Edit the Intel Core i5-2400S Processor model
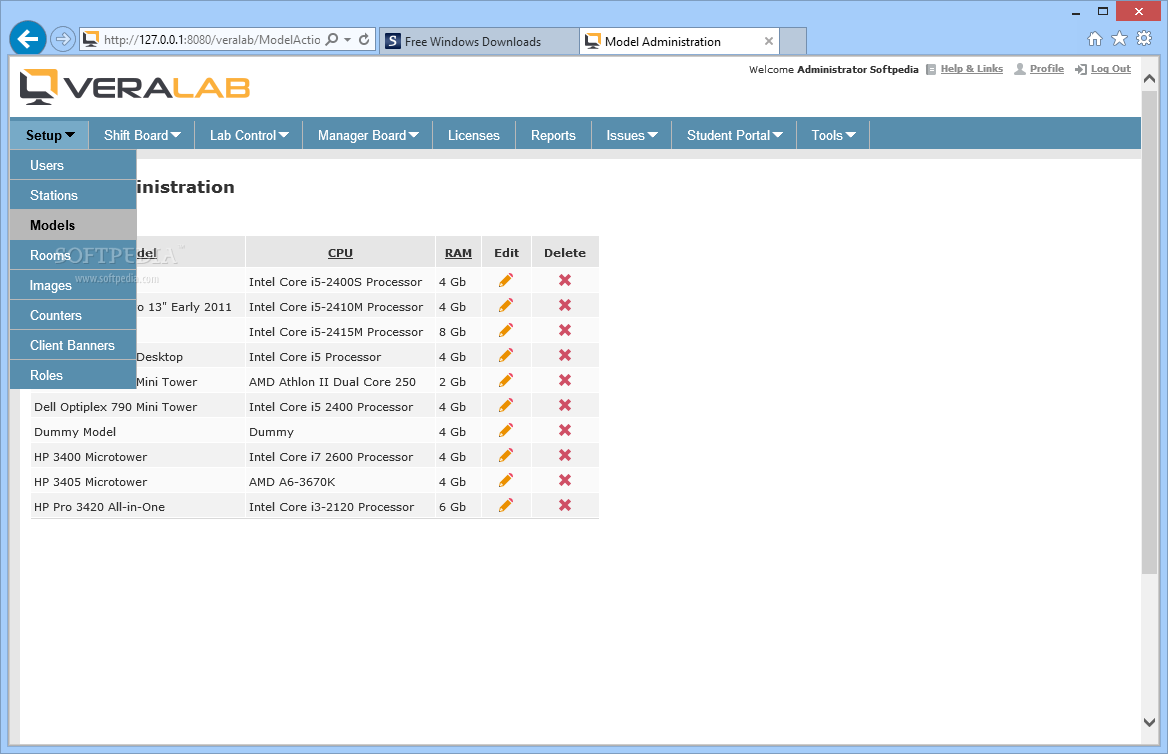The image size is (1168, 754). (x=506, y=280)
